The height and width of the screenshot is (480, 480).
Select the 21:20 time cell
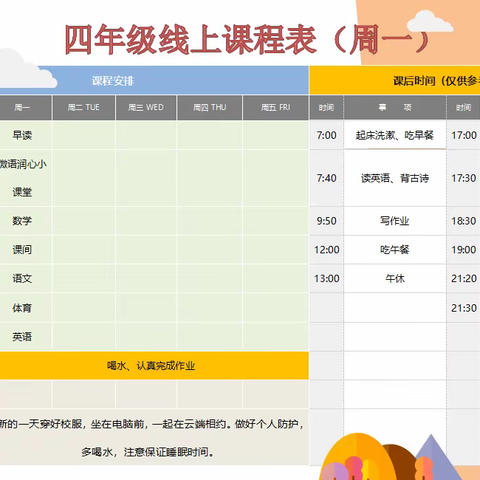click(x=464, y=278)
